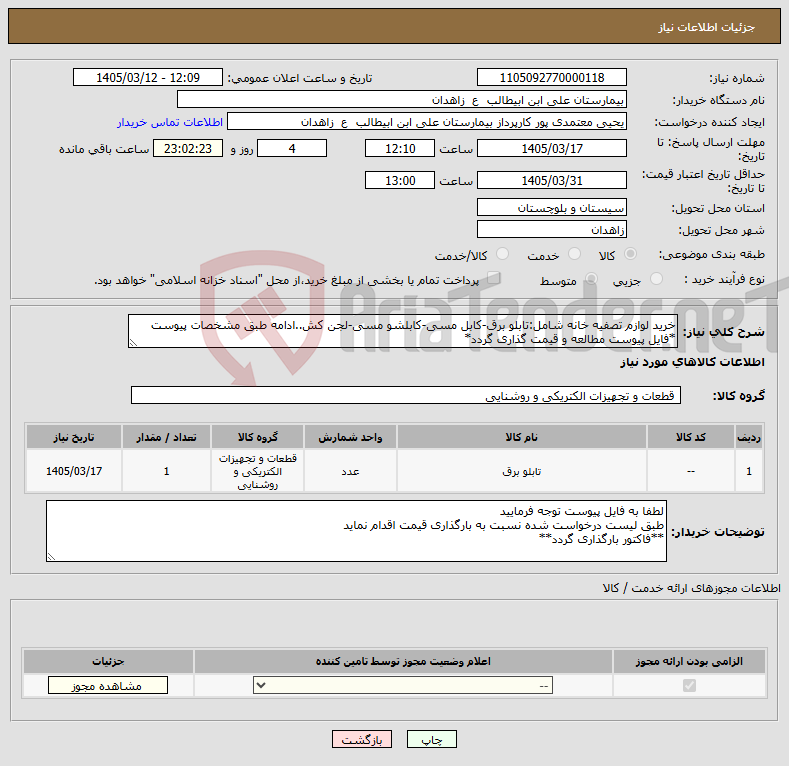Toggle the اسناد خزانه اسلامی payment checkbox
Image resolution: width=789 pixels, height=766 pixels.
point(494,278)
